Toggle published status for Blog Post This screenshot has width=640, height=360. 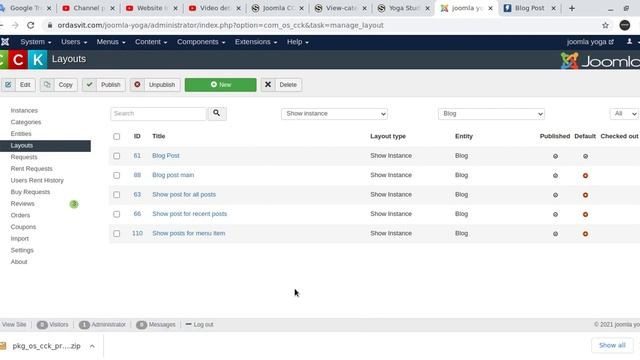click(x=555, y=156)
